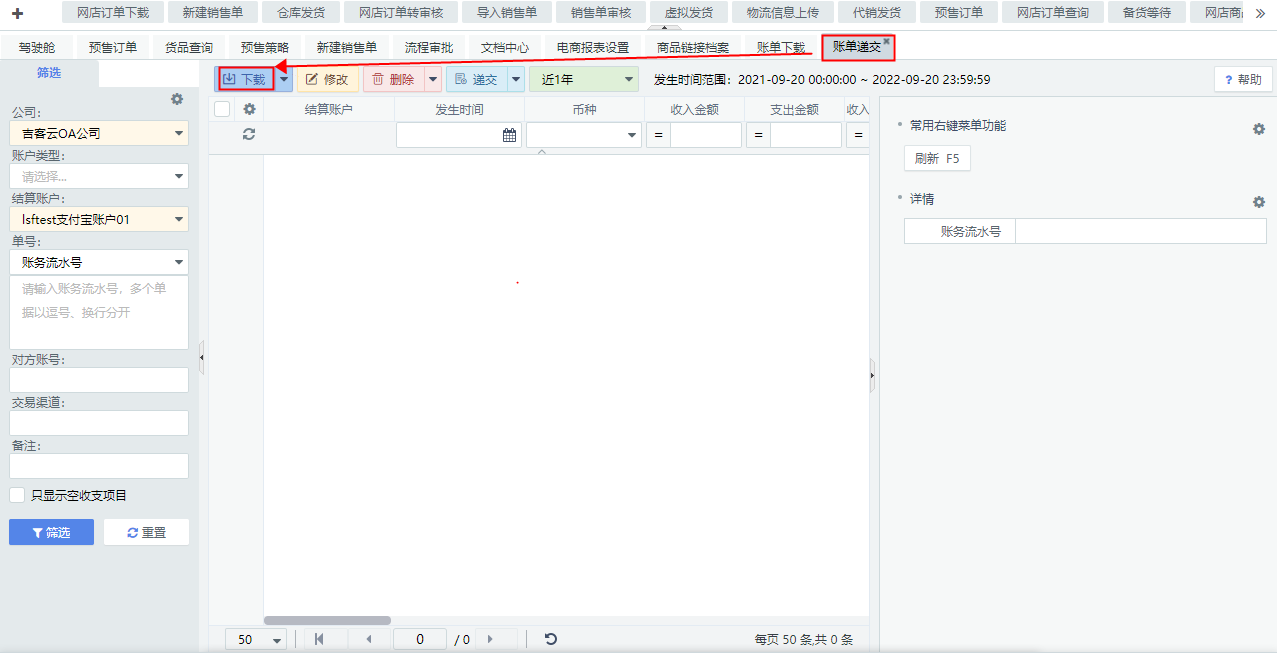Click the horizontal scrollbar under the table
Image resolution: width=1277 pixels, height=653 pixels.
click(327, 620)
